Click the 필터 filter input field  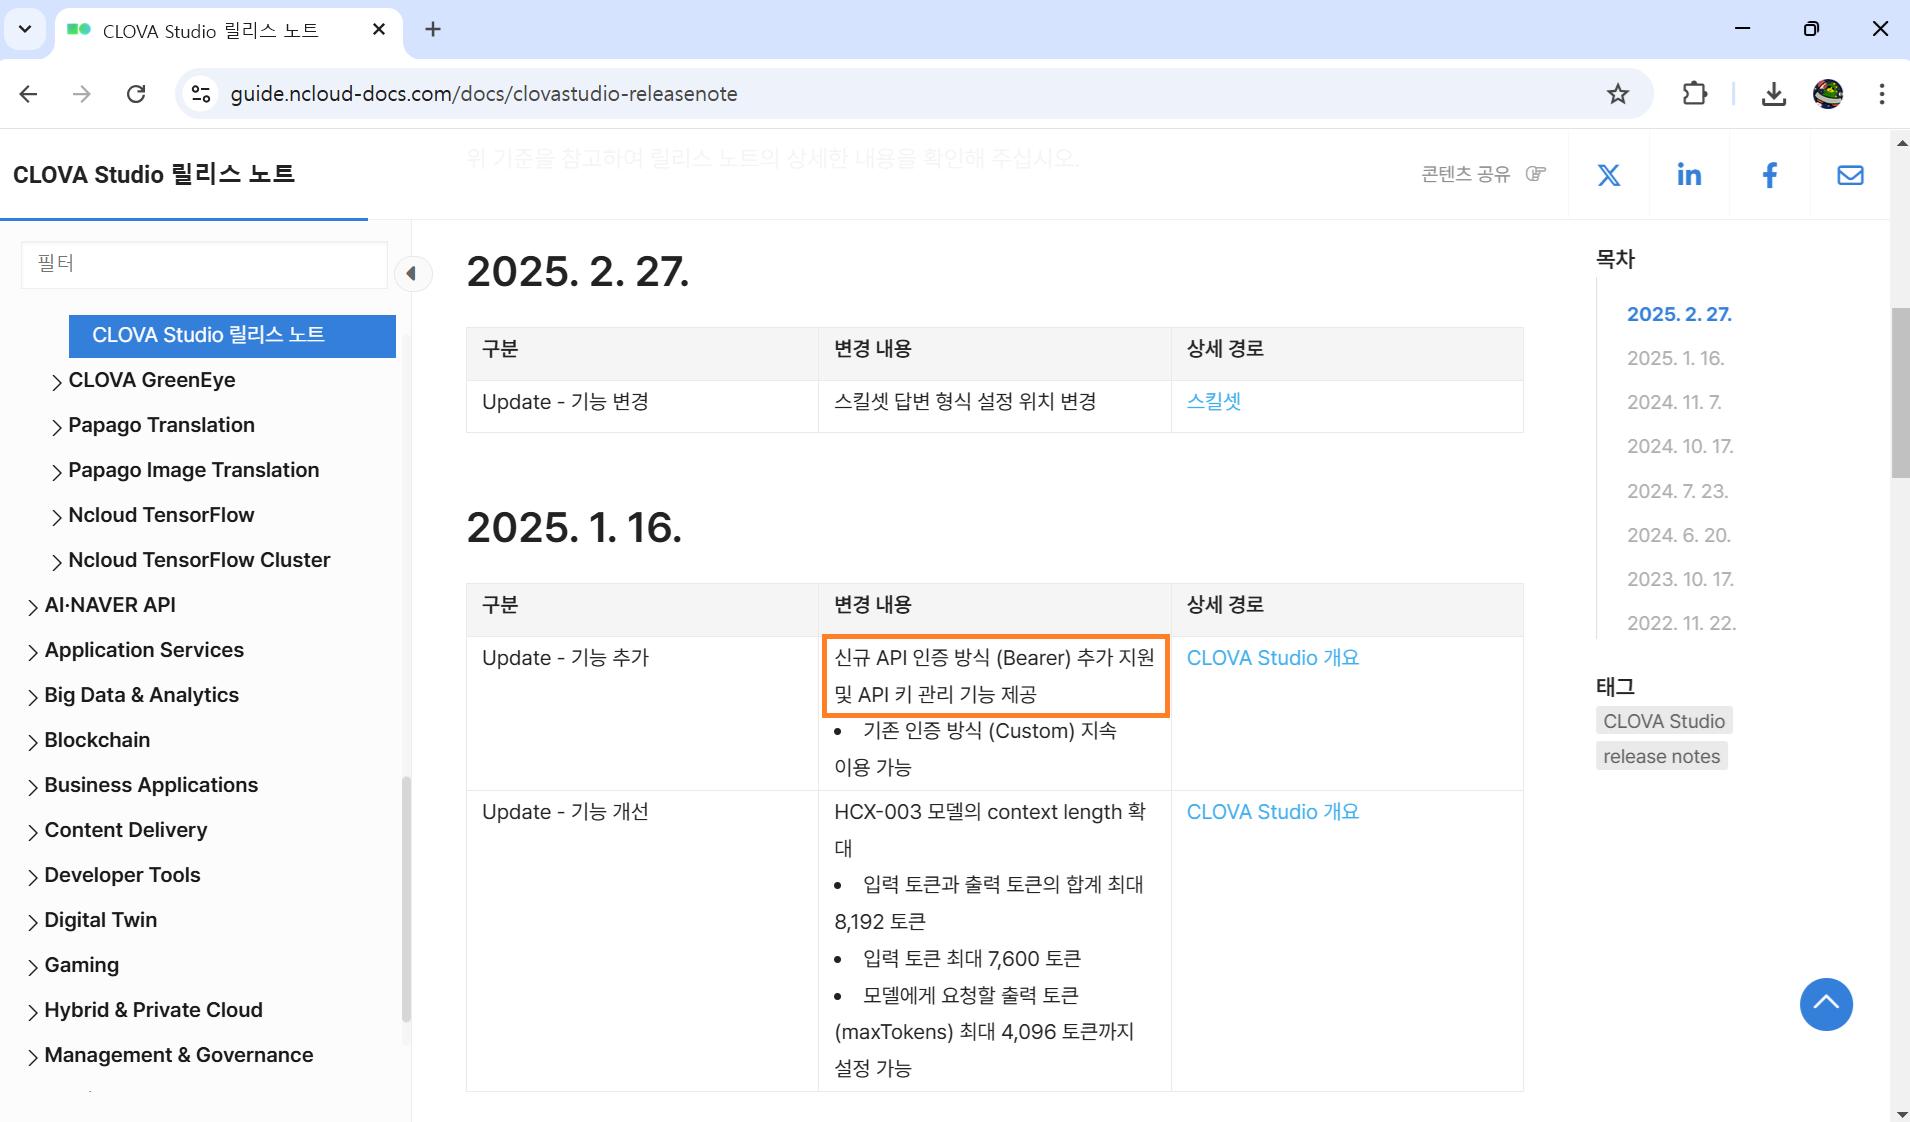point(204,264)
